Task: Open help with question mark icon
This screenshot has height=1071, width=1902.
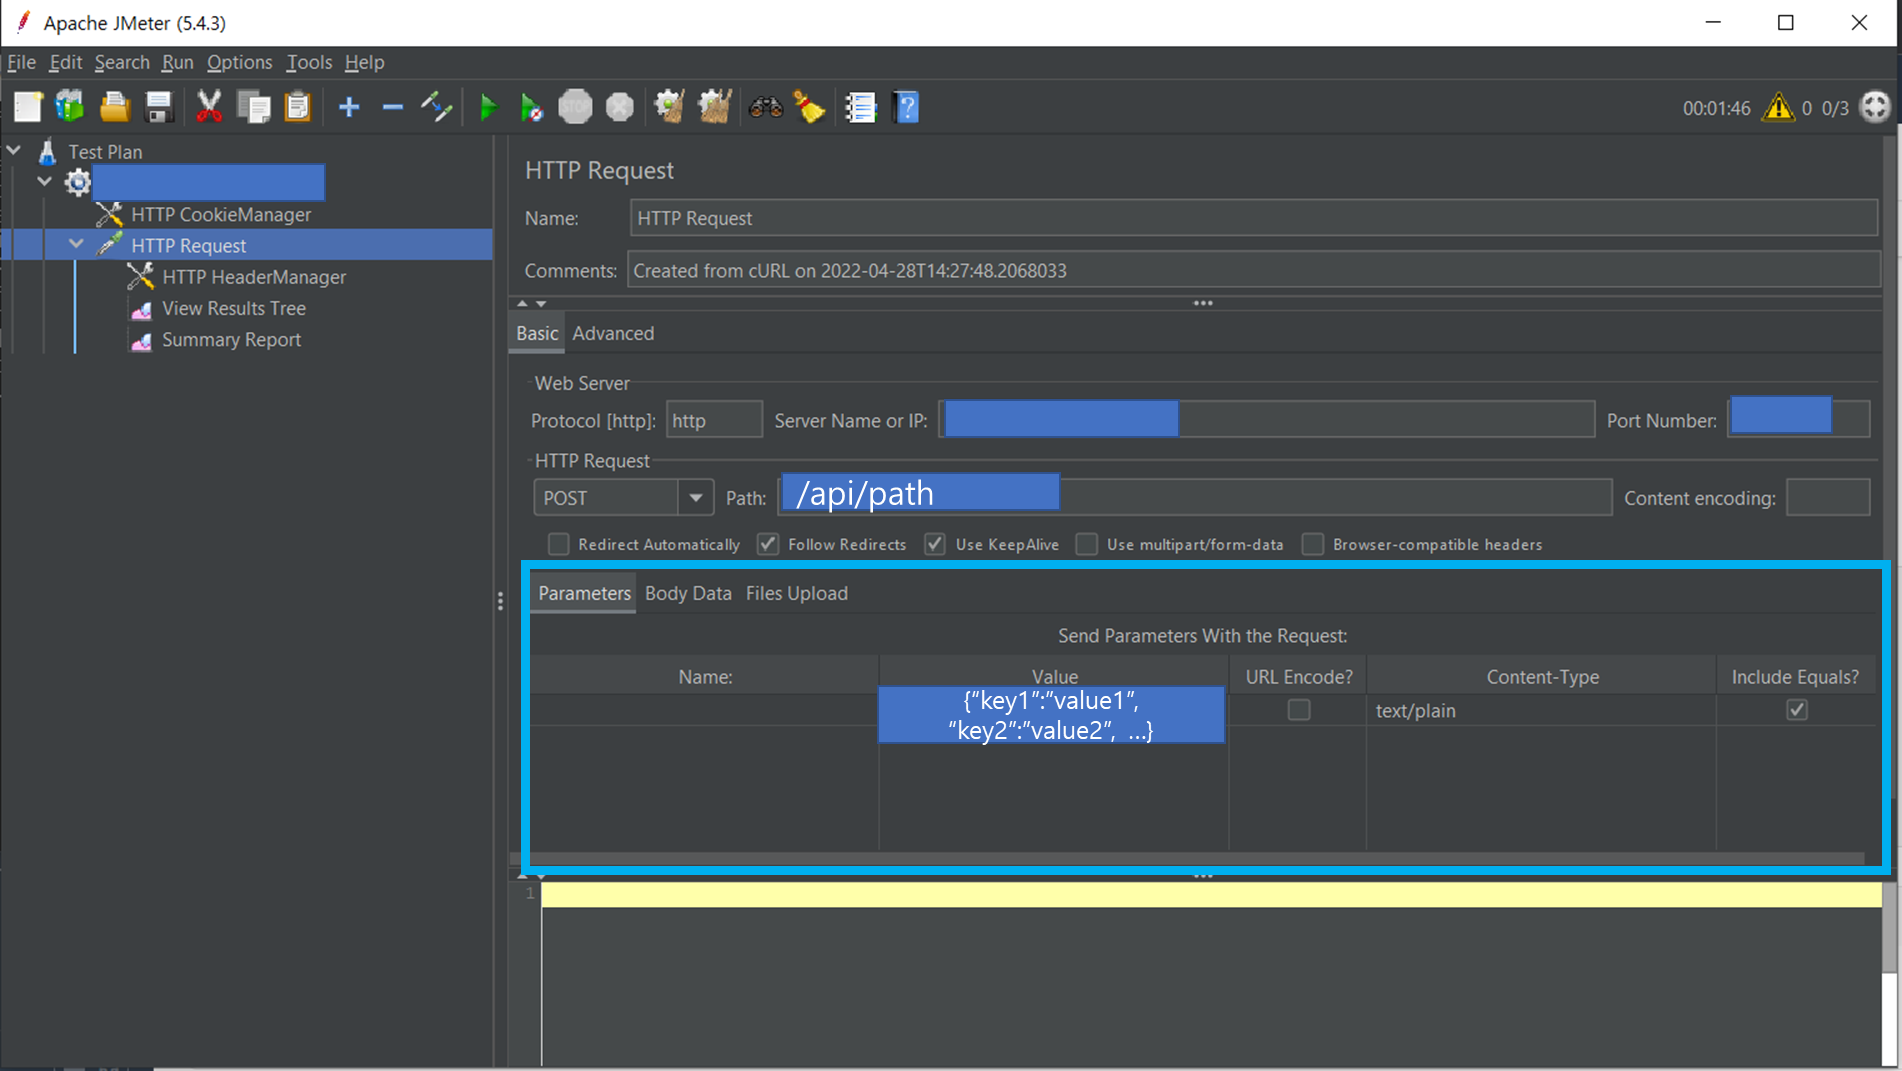Action: (906, 107)
